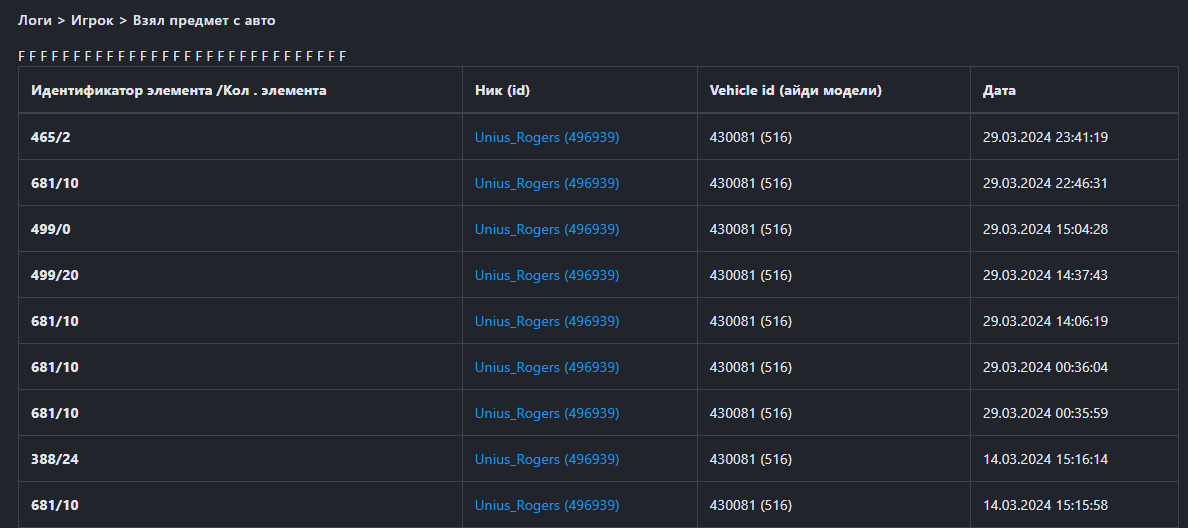Open Unius_Rogers link in the 465/2 row

coord(547,137)
